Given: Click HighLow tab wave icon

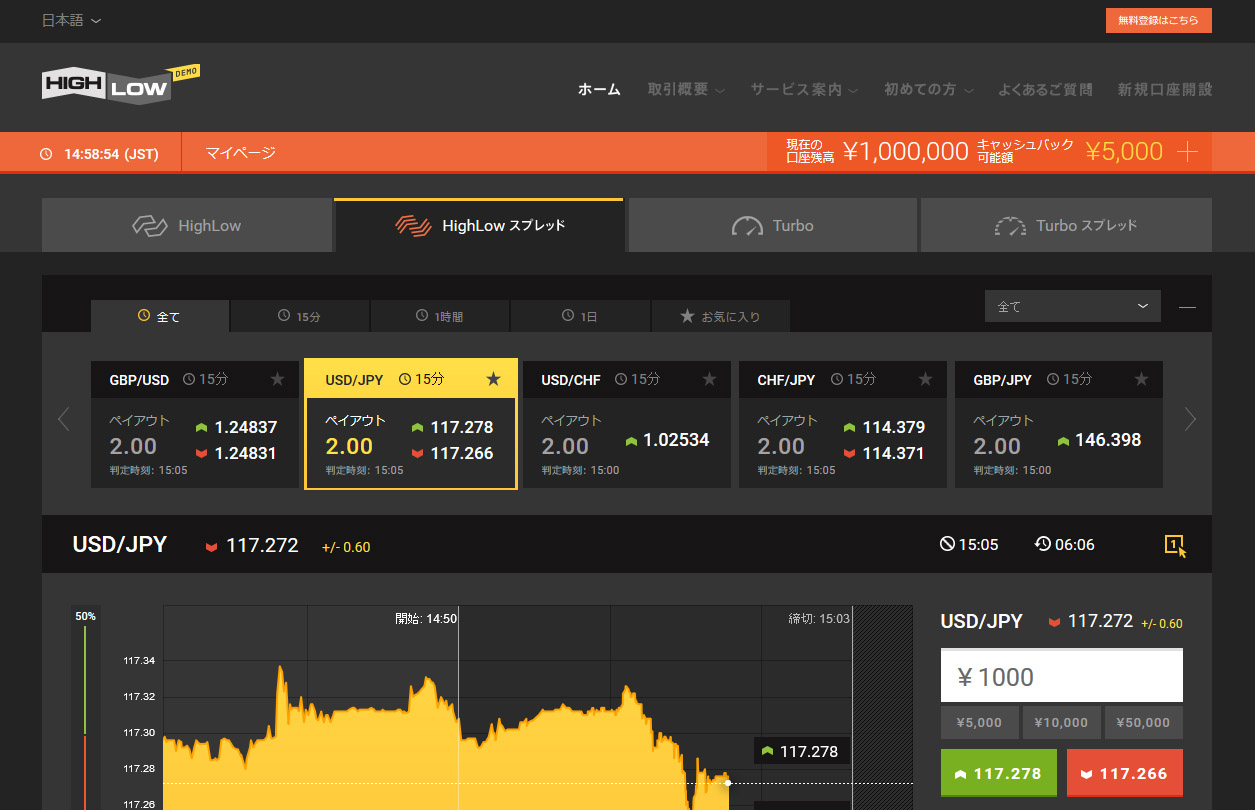Looking at the screenshot, I should (x=150, y=226).
